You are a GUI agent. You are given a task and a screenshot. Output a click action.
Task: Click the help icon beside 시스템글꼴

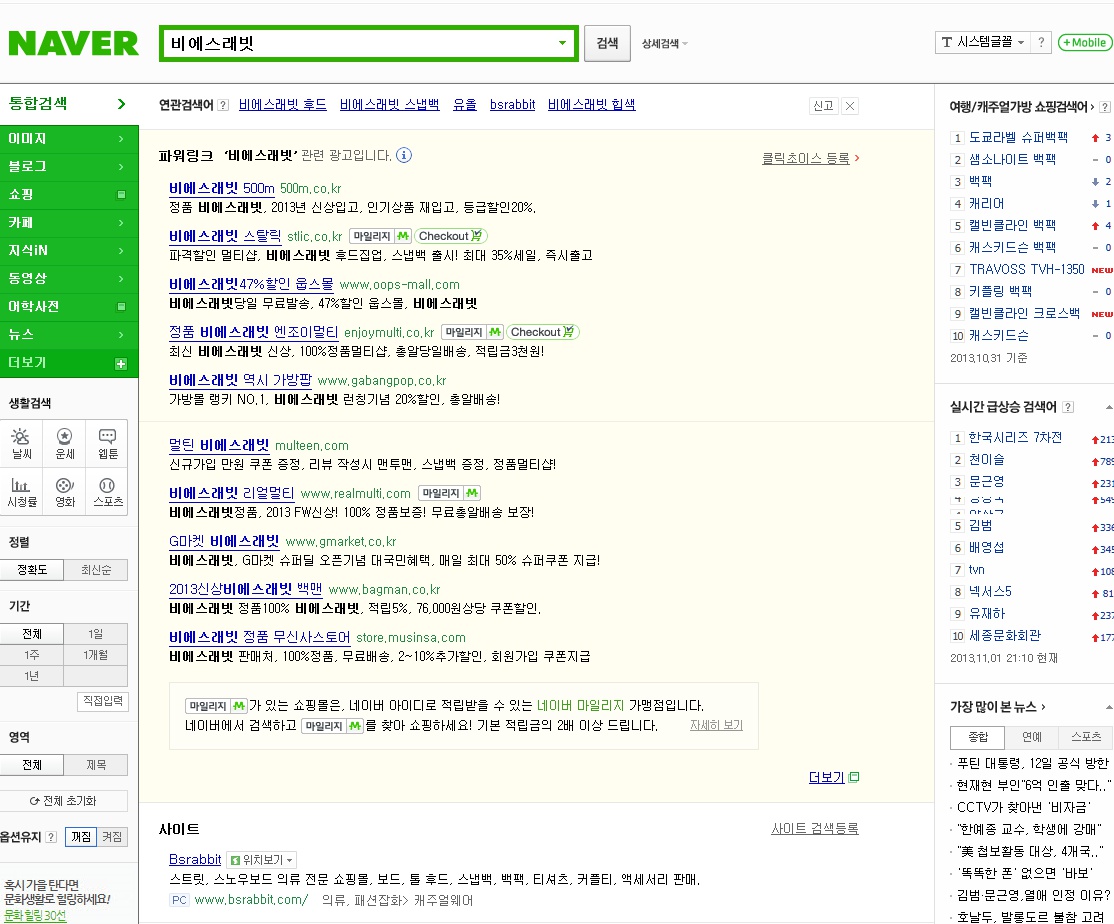(x=1041, y=43)
